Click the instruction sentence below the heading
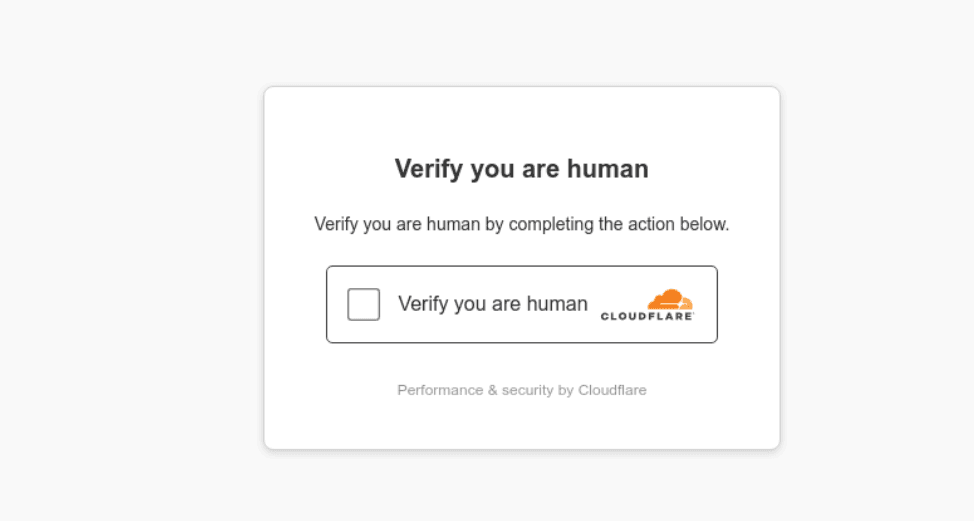Screen dimensions: 974x521 coord(521,224)
